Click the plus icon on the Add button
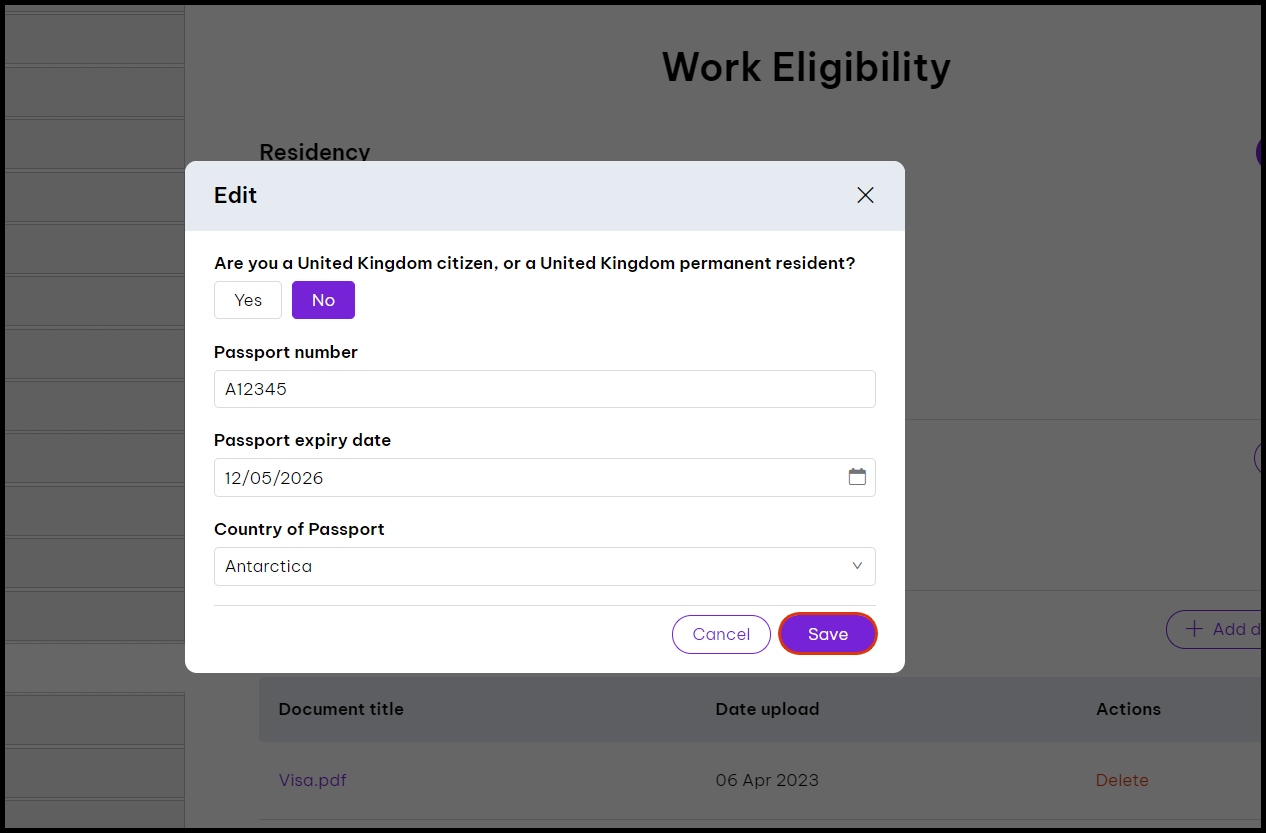1266x833 pixels. [1193, 629]
